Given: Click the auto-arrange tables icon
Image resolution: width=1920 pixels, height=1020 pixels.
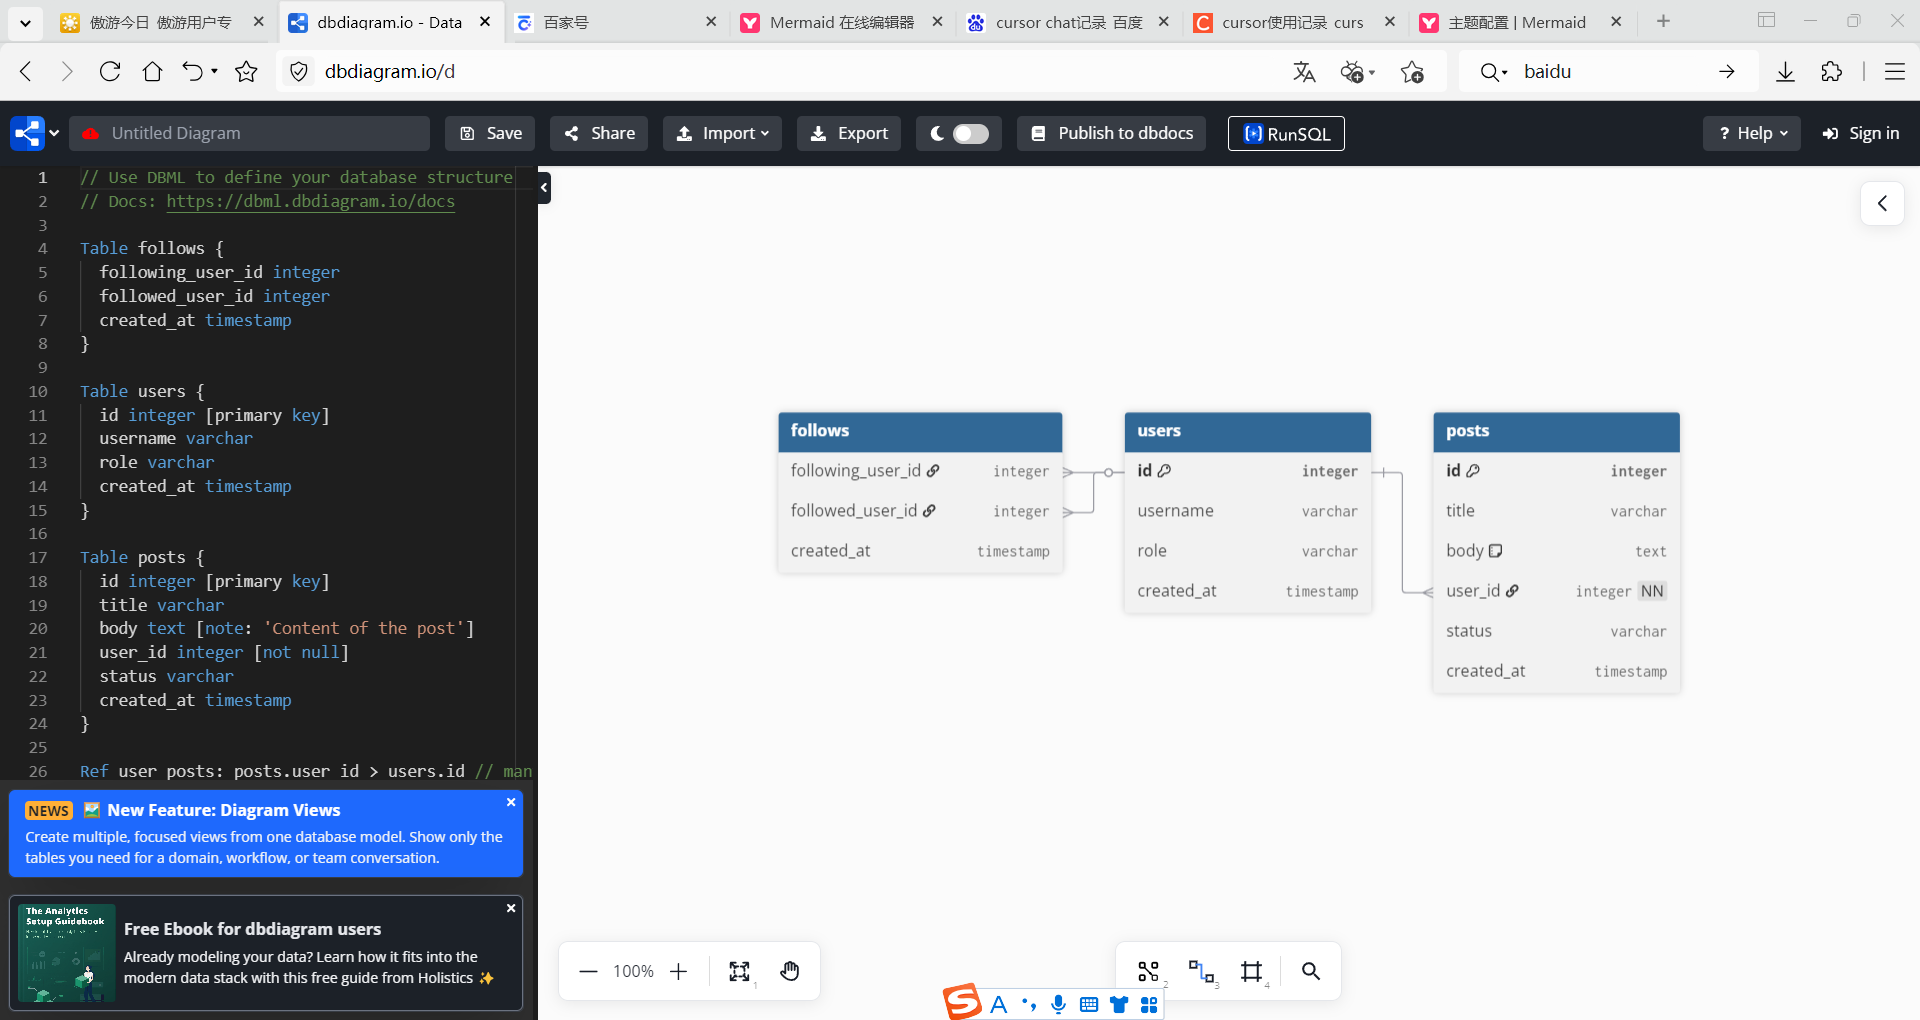Looking at the screenshot, I should 1148,971.
